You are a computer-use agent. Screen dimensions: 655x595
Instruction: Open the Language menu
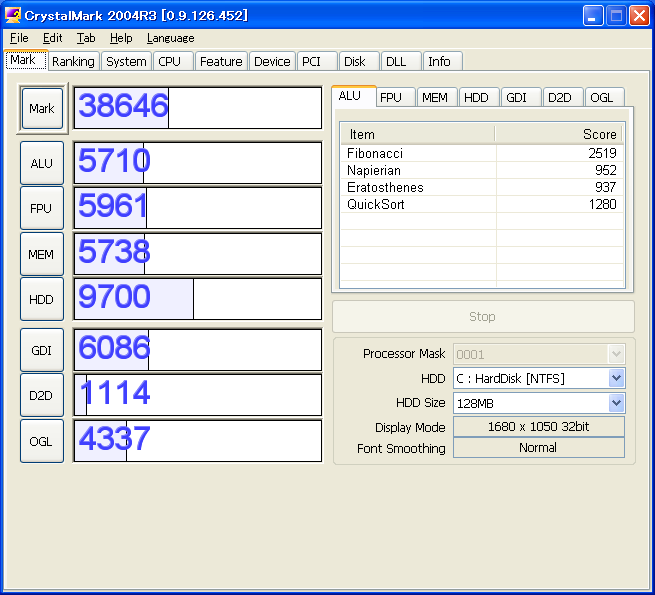tap(170, 38)
